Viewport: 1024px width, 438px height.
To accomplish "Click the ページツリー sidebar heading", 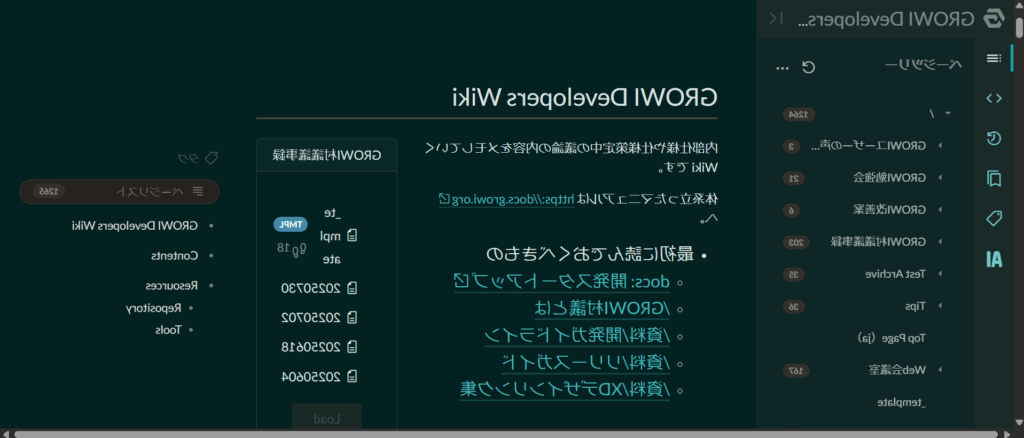I will click(x=923, y=64).
